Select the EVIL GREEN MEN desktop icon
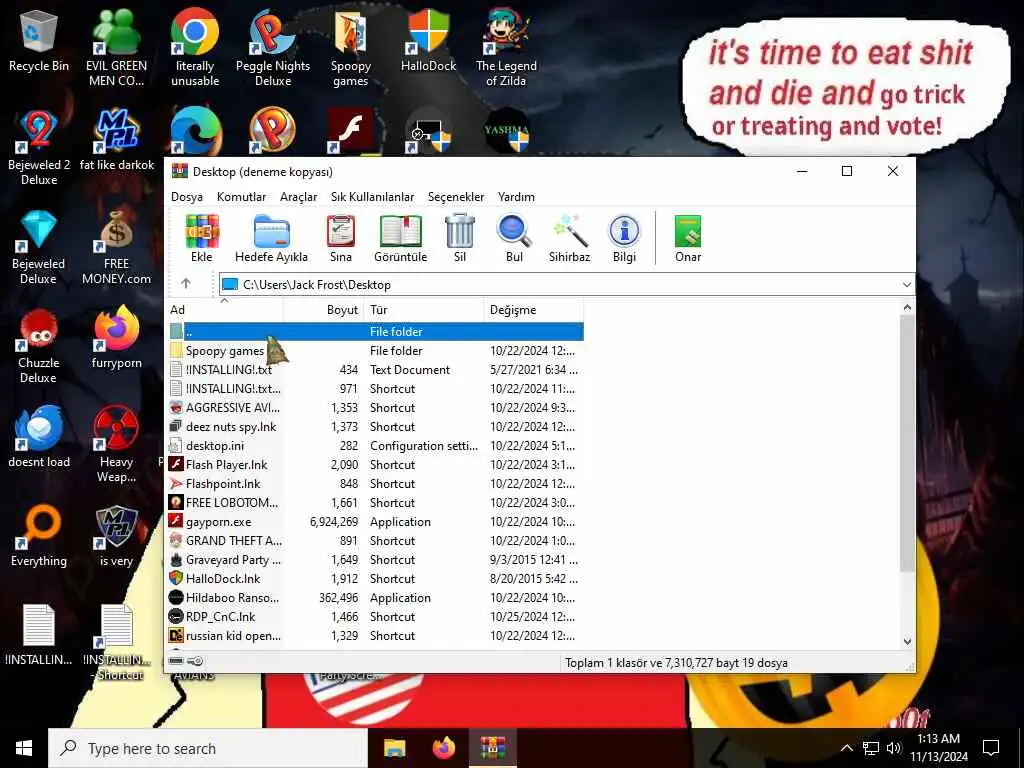Viewport: 1024px width, 768px height. point(116,48)
